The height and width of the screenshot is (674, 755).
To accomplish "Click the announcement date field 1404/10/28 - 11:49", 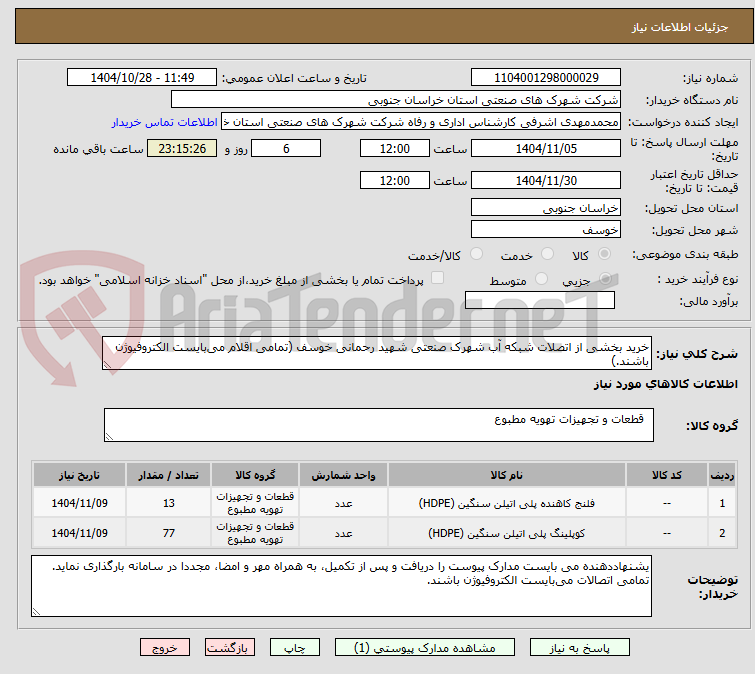I will tap(142, 78).
